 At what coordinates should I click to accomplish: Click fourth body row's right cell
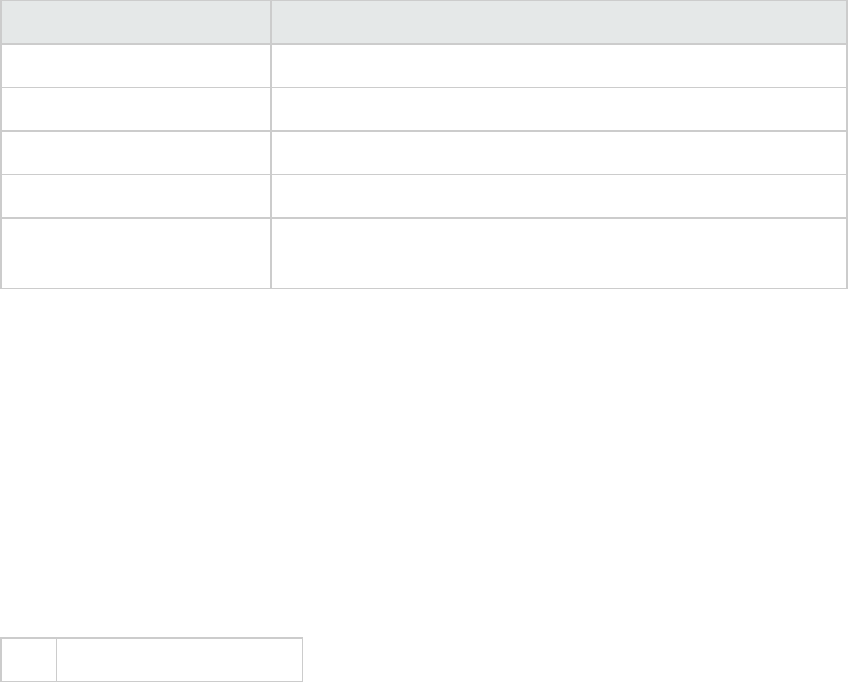point(559,196)
